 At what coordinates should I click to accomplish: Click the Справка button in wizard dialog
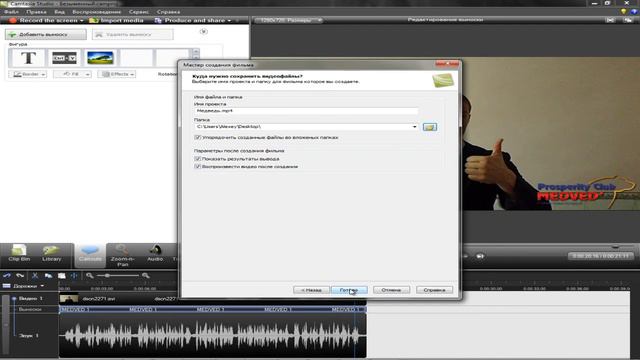click(x=434, y=290)
